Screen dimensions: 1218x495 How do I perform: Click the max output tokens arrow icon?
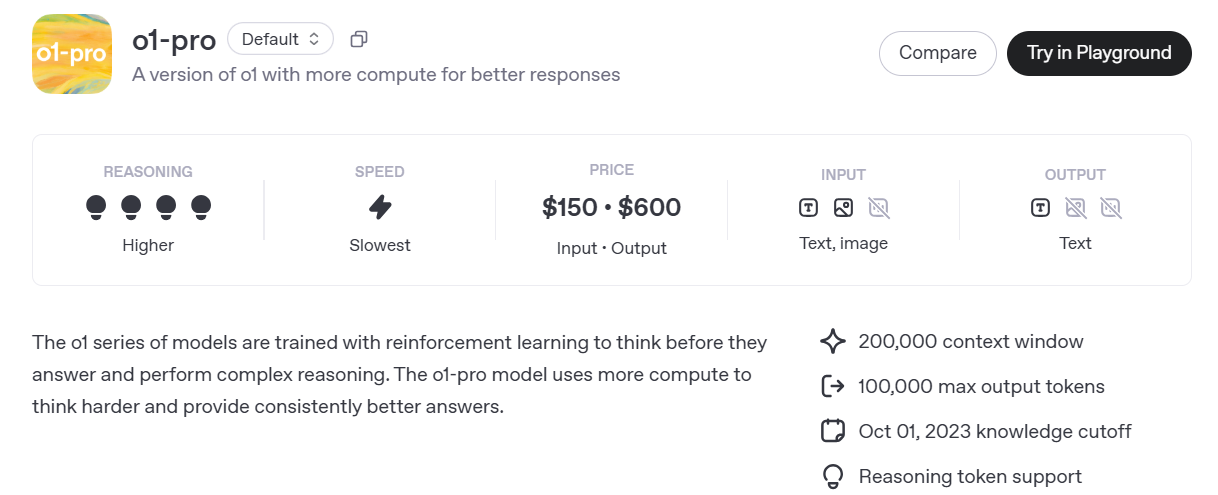tap(832, 387)
